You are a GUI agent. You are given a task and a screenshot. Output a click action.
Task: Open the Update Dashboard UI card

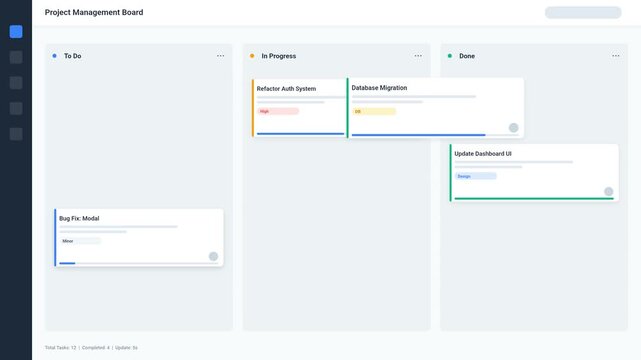pos(534,172)
